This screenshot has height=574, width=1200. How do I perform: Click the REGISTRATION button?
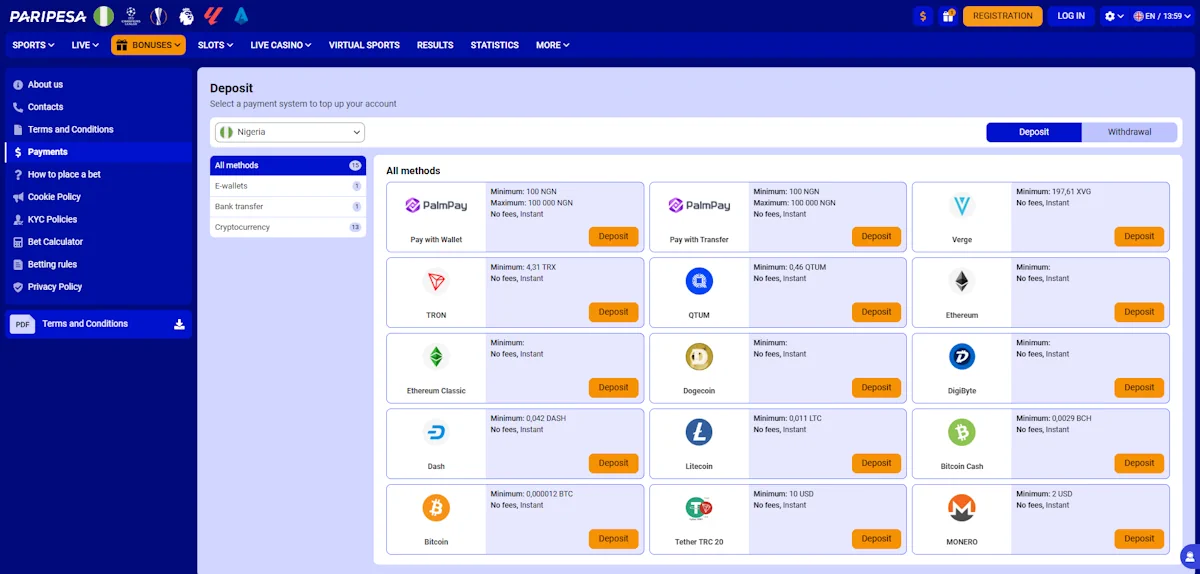[1002, 16]
